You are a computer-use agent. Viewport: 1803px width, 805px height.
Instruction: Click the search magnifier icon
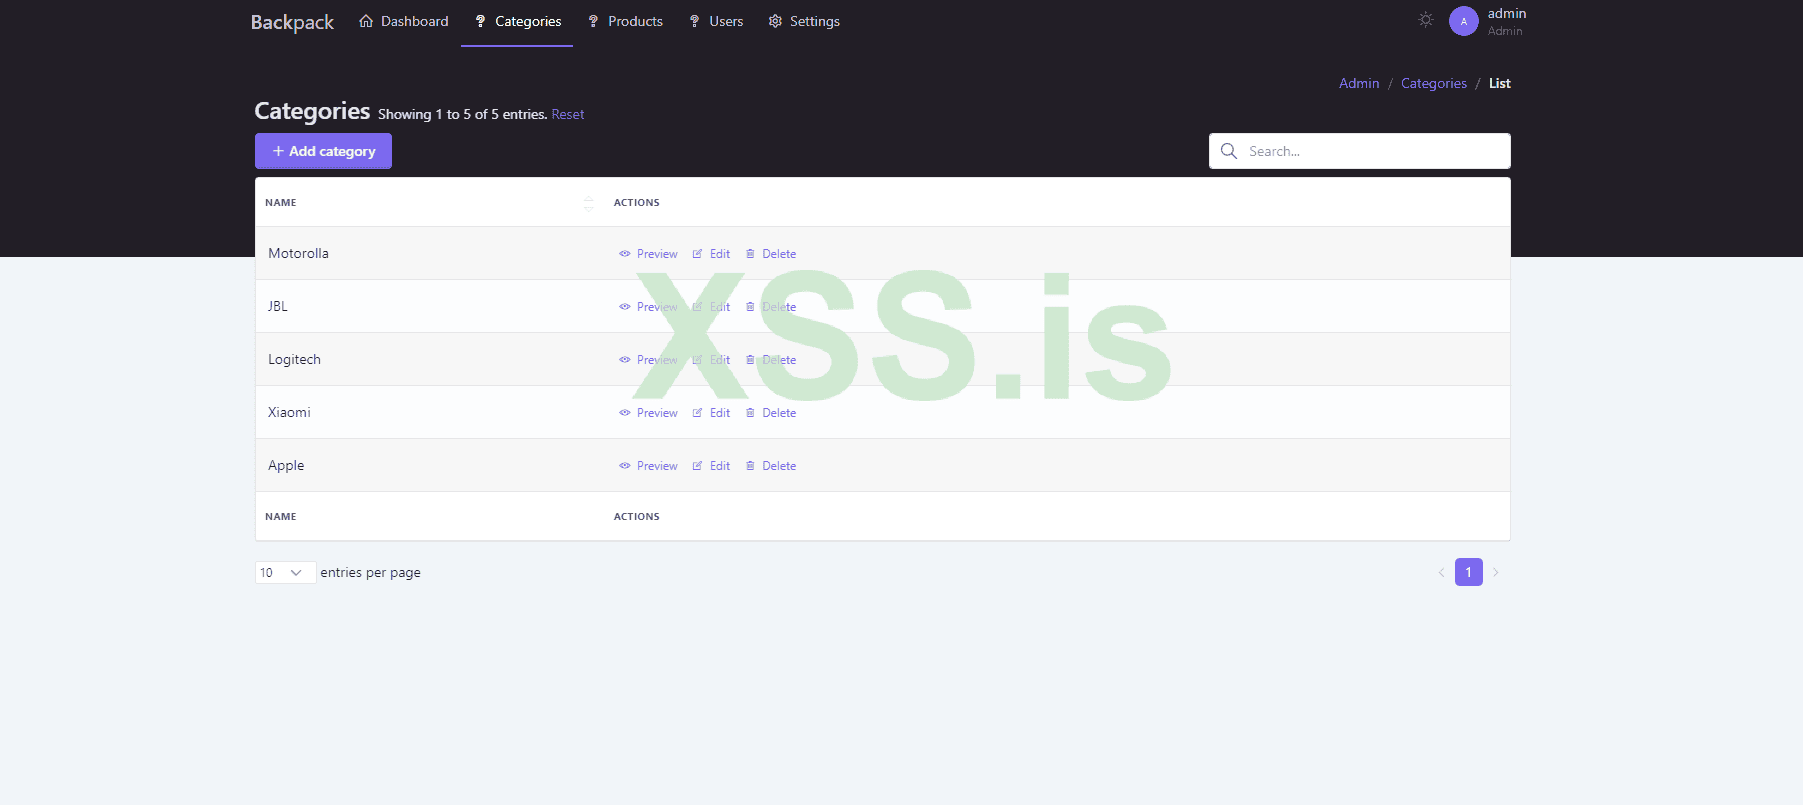[x=1229, y=151]
